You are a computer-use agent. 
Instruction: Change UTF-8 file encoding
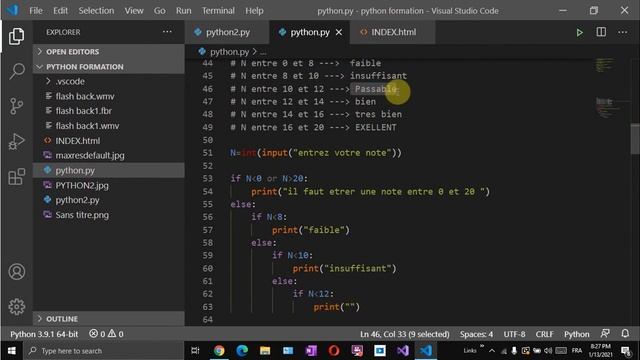pyautogui.click(x=514, y=334)
